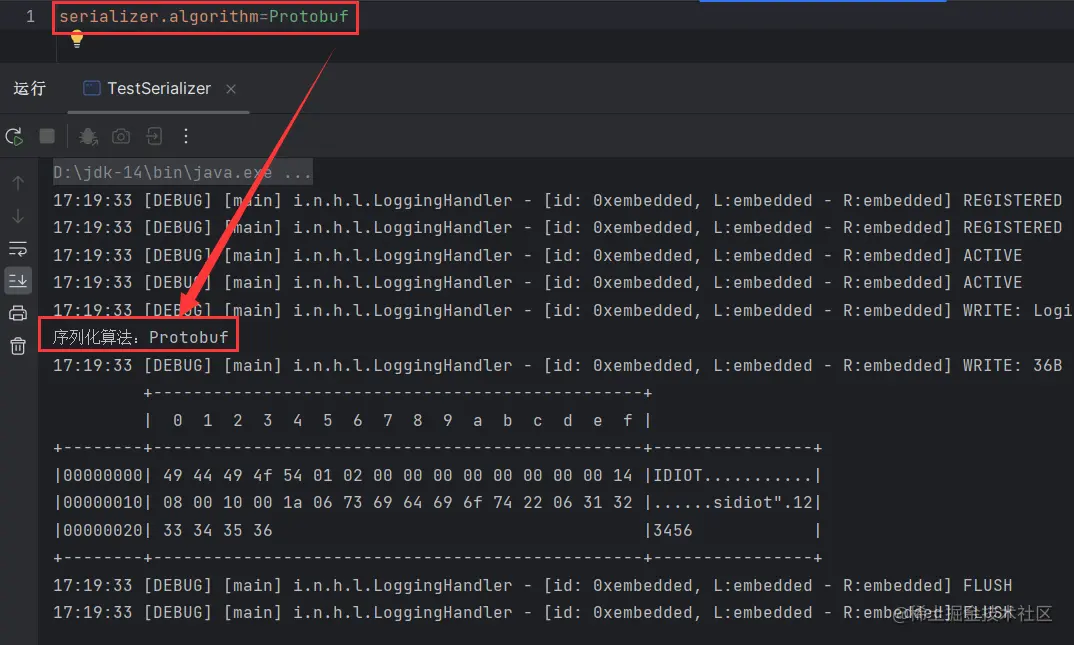Click the down arrow stack trace icon

coord(18,216)
